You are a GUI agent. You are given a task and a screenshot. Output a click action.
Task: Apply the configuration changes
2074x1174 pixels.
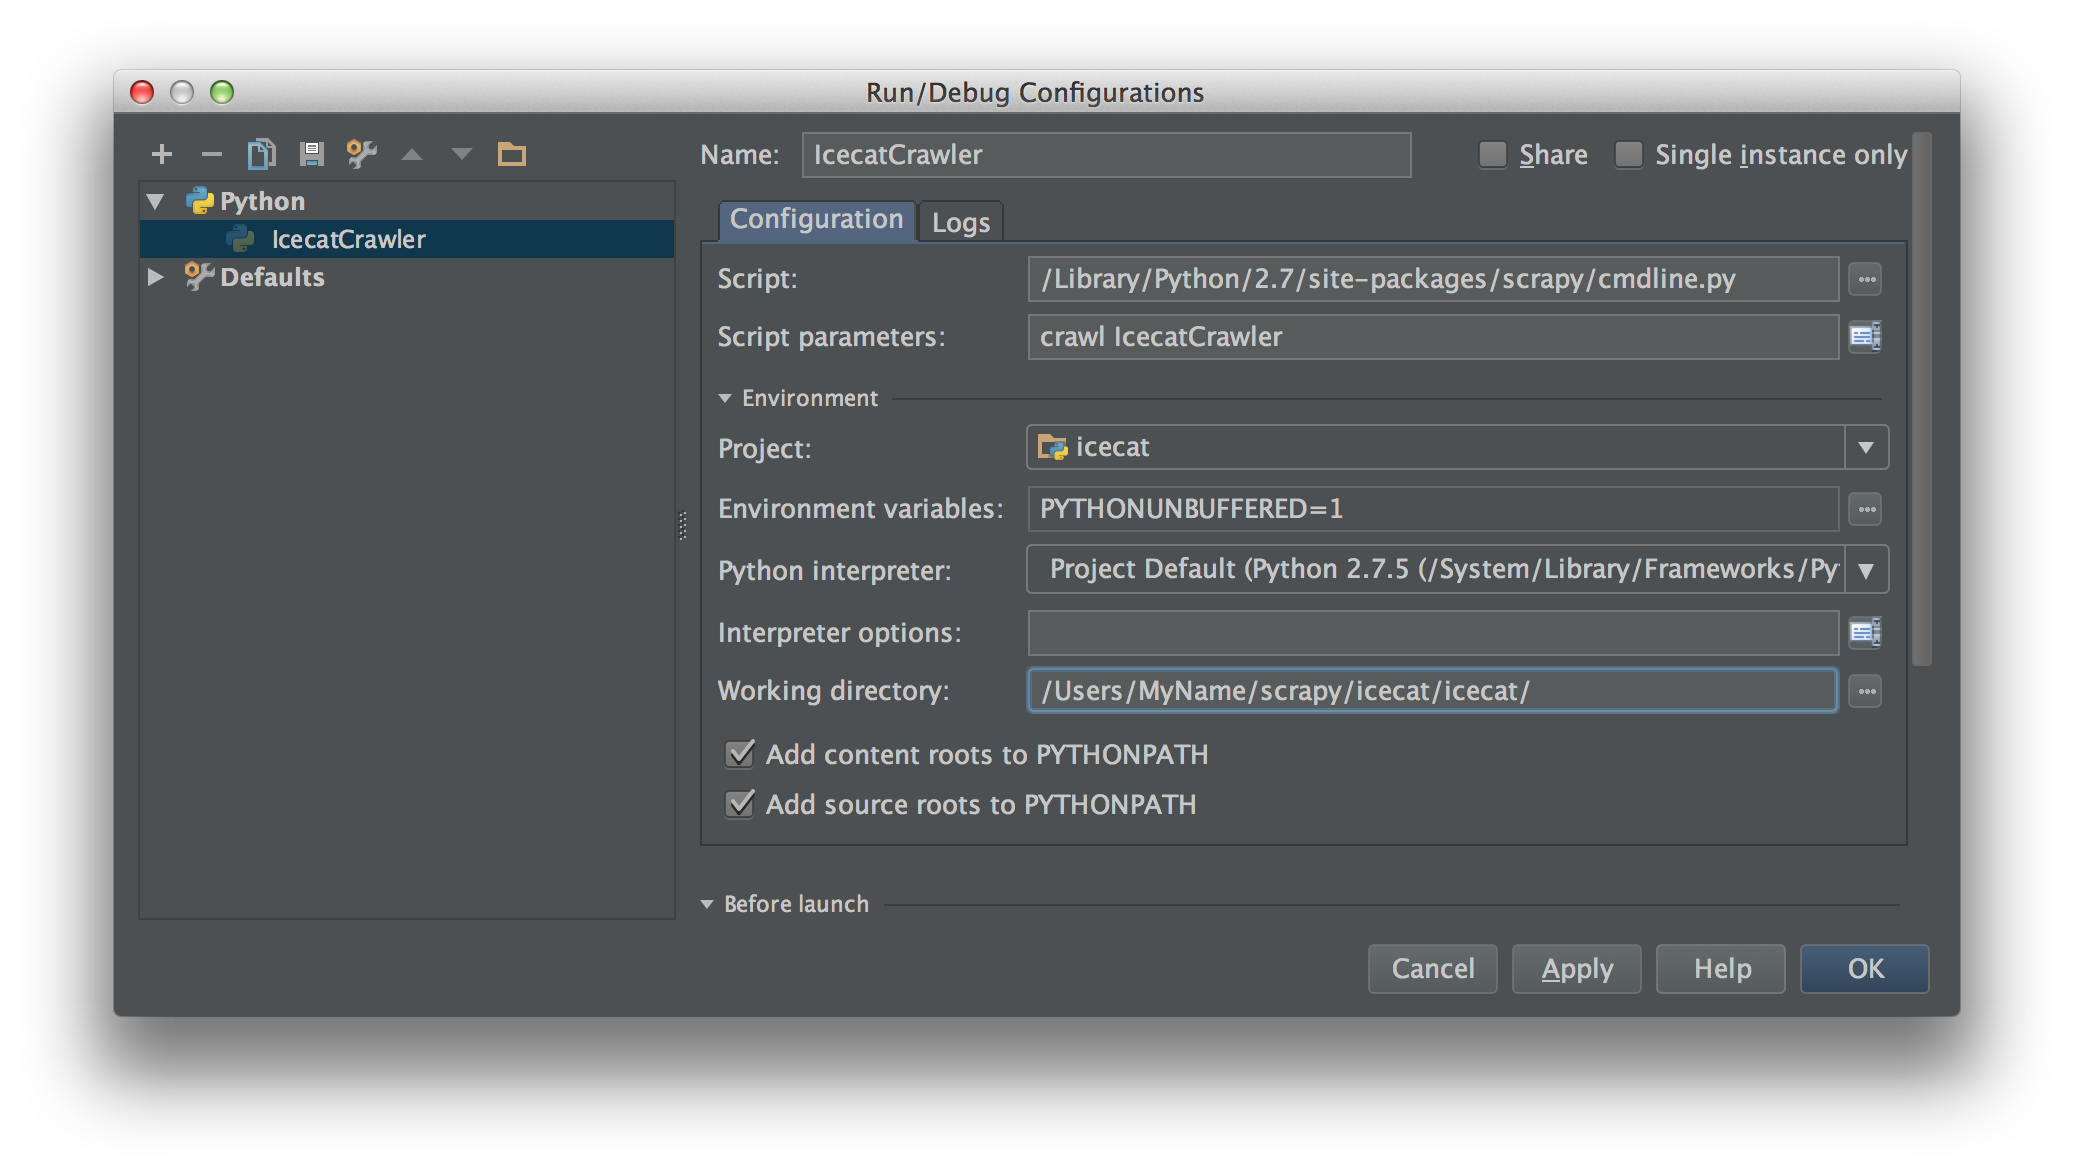pos(1576,968)
